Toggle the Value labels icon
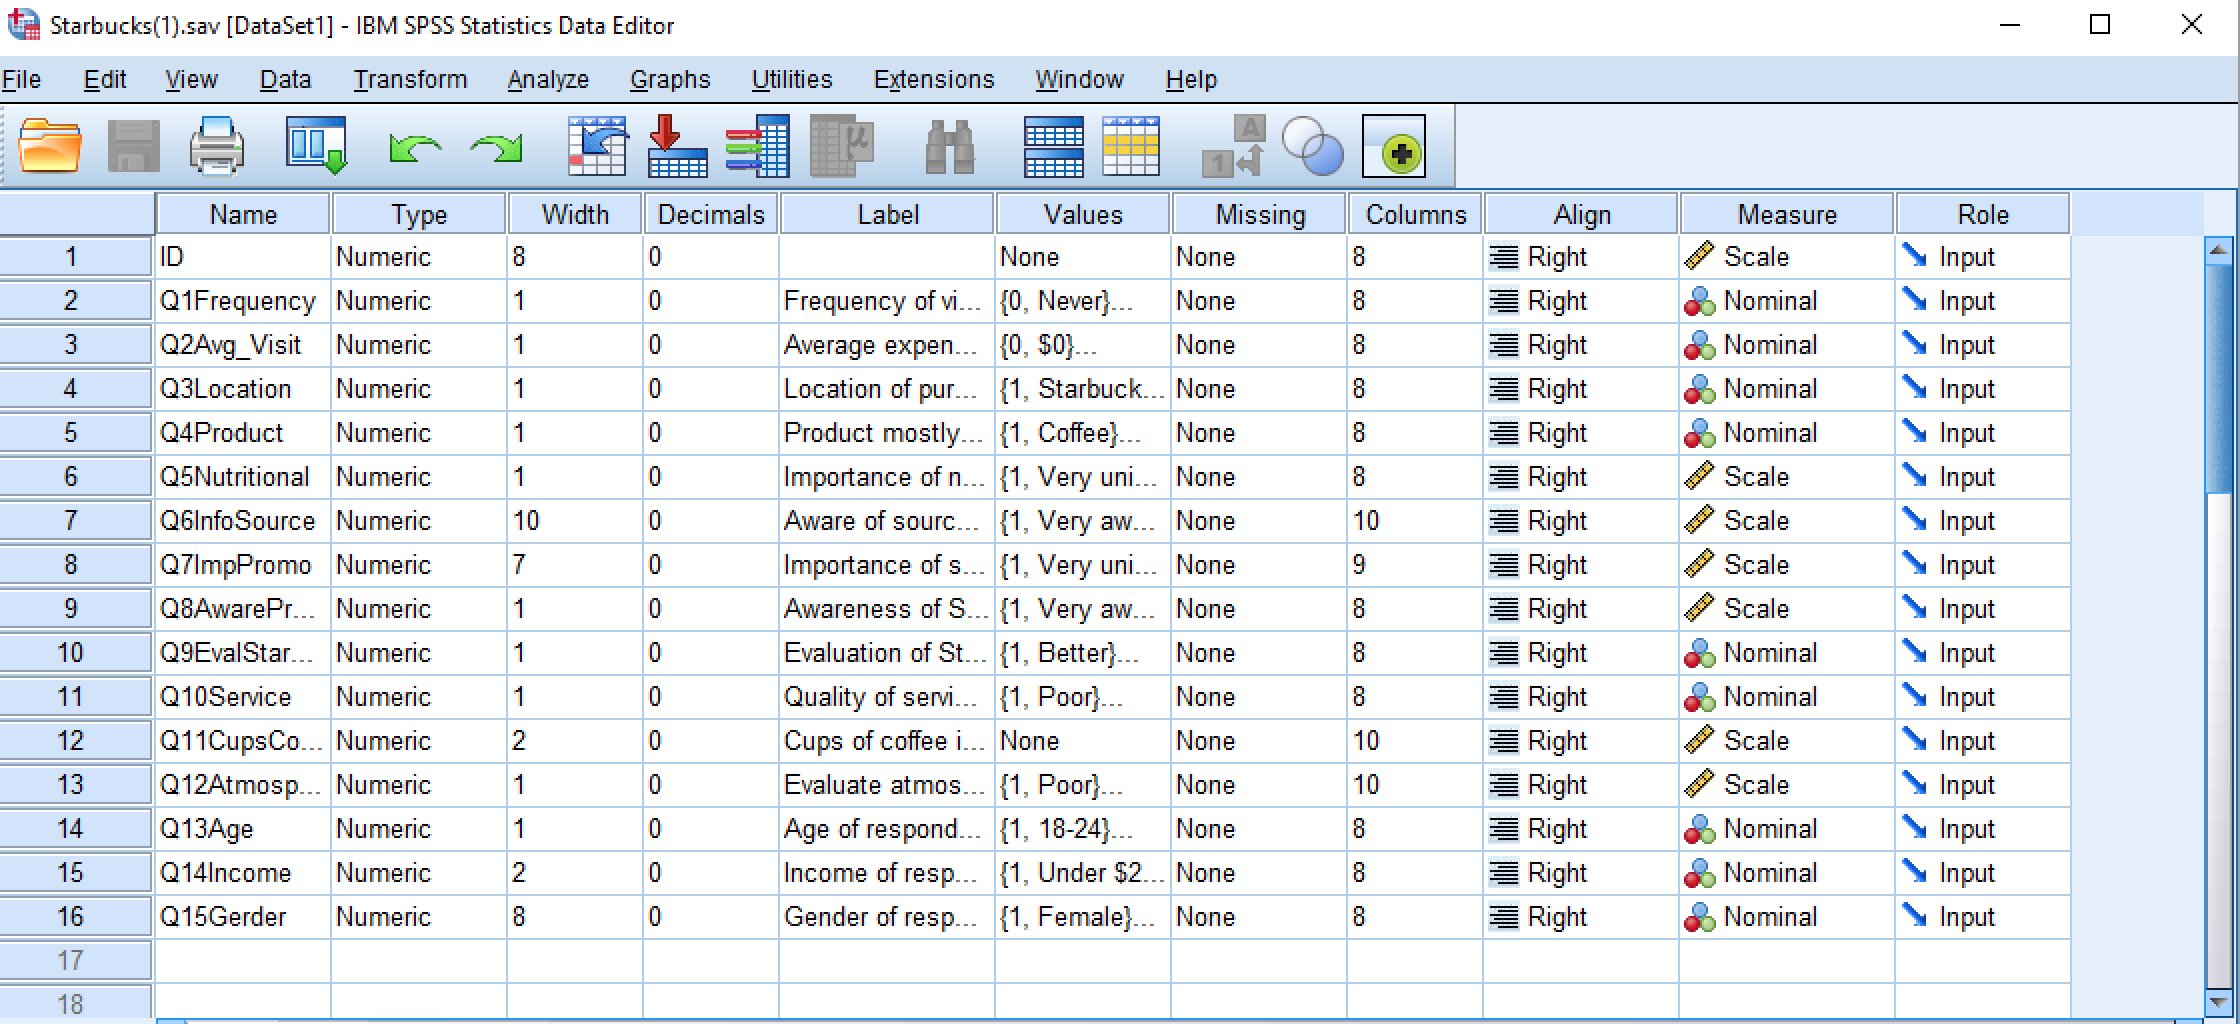Viewport: 2240px width, 1024px height. pos(1234,146)
